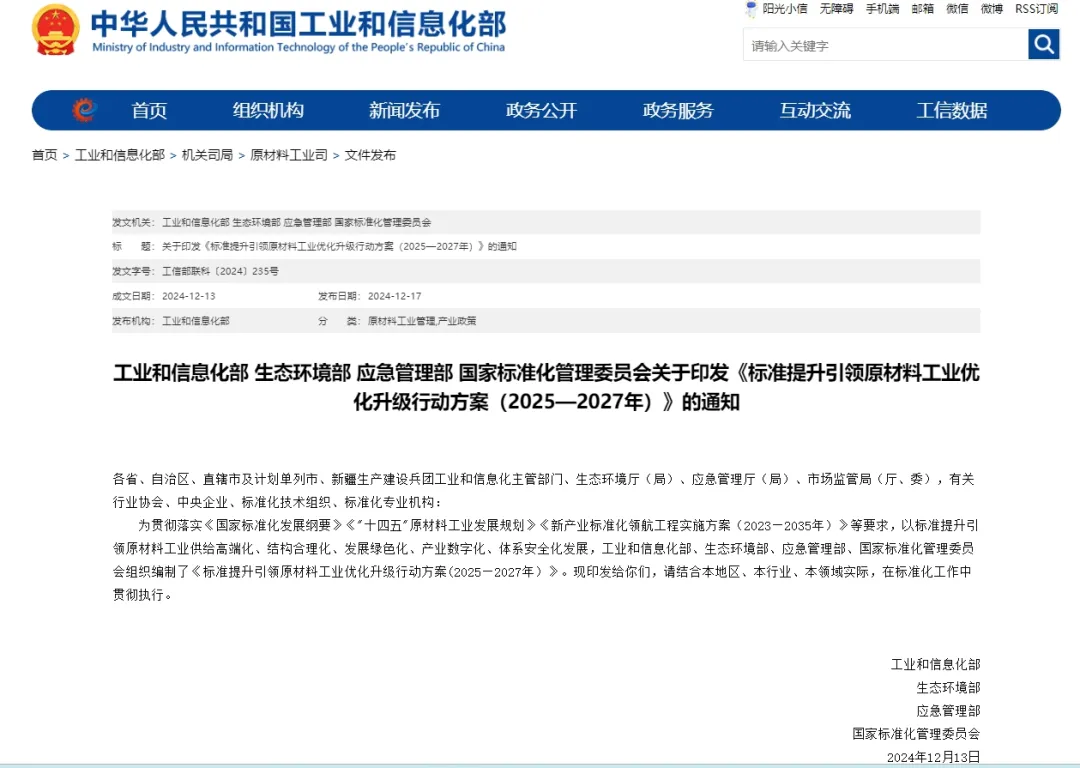Open the 邮箱 link in top bar

click(x=922, y=9)
